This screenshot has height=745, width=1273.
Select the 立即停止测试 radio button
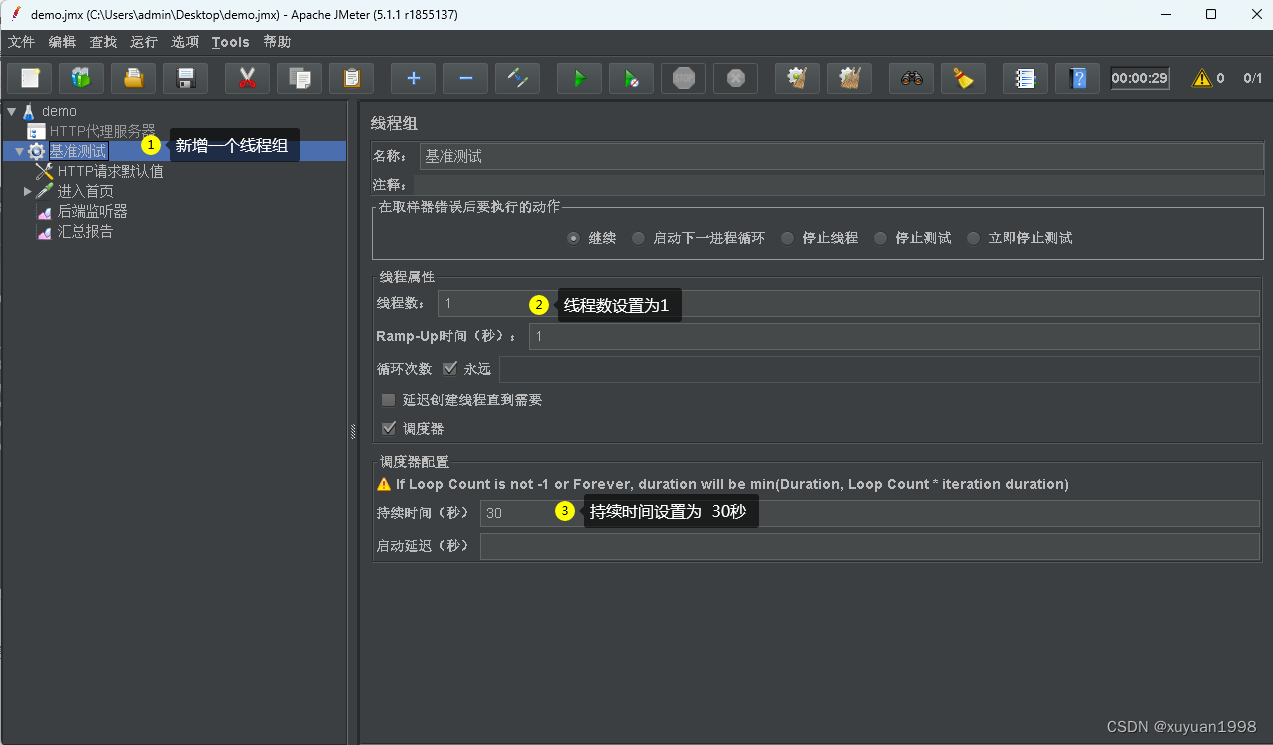[x=973, y=238]
